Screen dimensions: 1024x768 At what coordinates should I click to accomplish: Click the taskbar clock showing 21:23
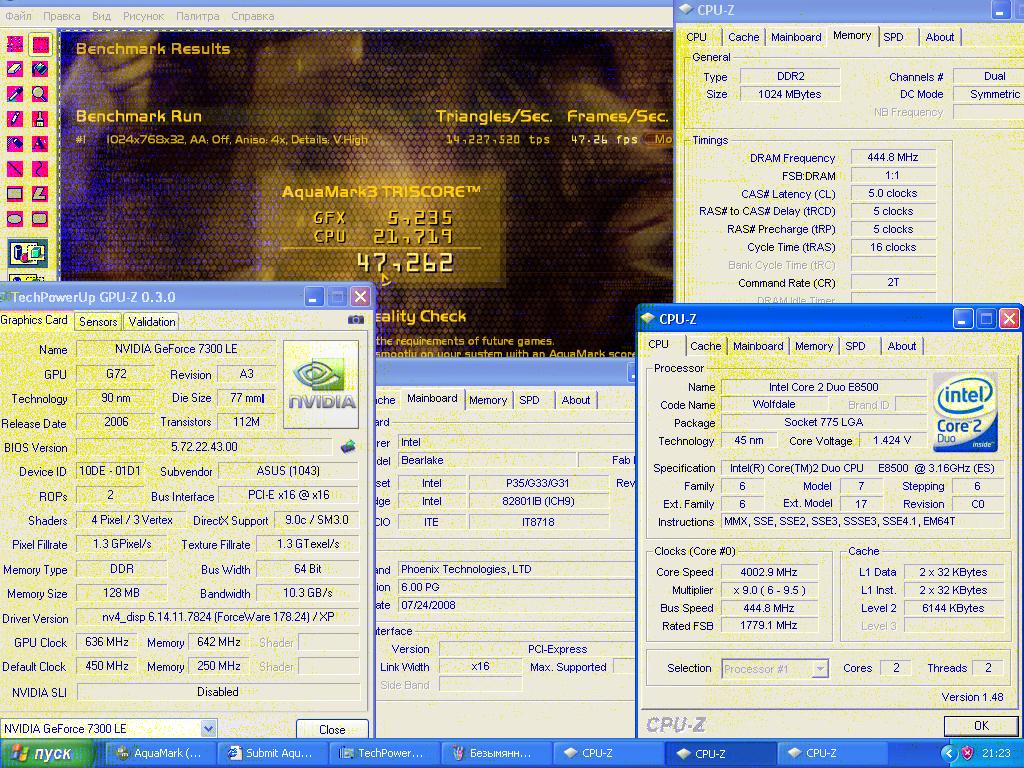[x=995, y=753]
